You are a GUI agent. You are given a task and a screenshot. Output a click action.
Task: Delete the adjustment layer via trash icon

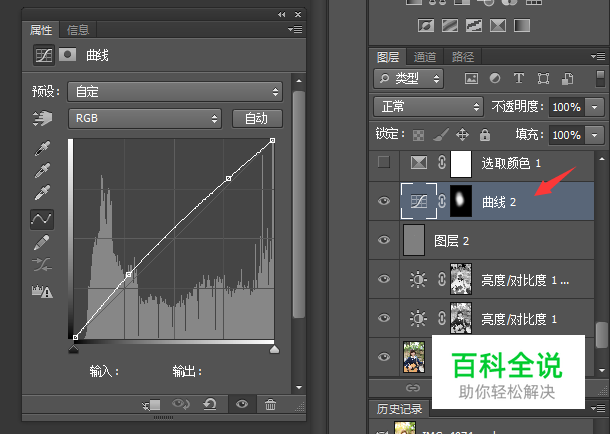coord(270,404)
